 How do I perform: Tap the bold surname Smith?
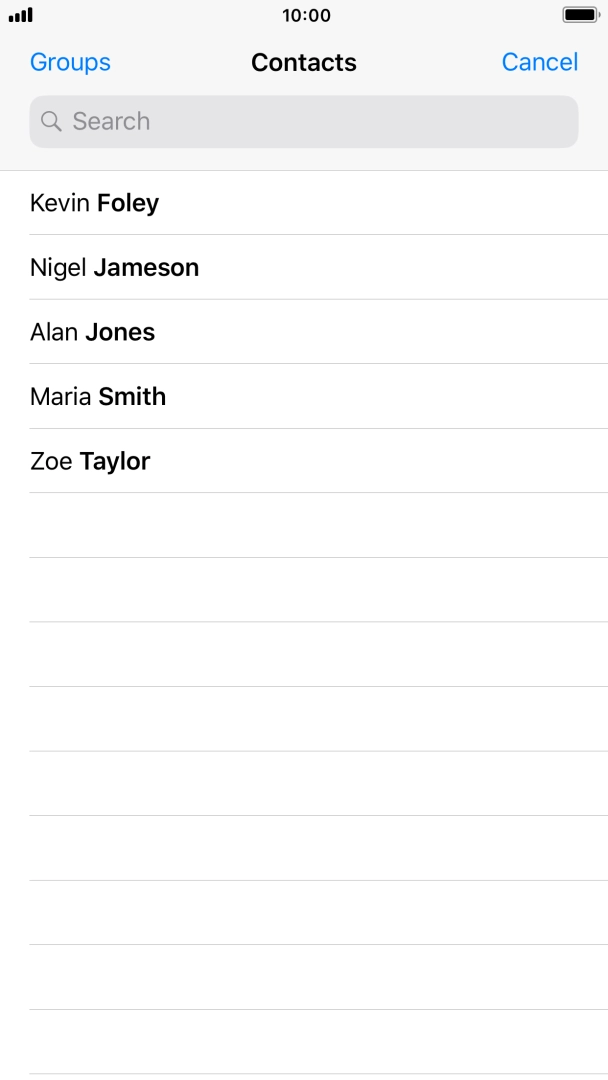132,396
